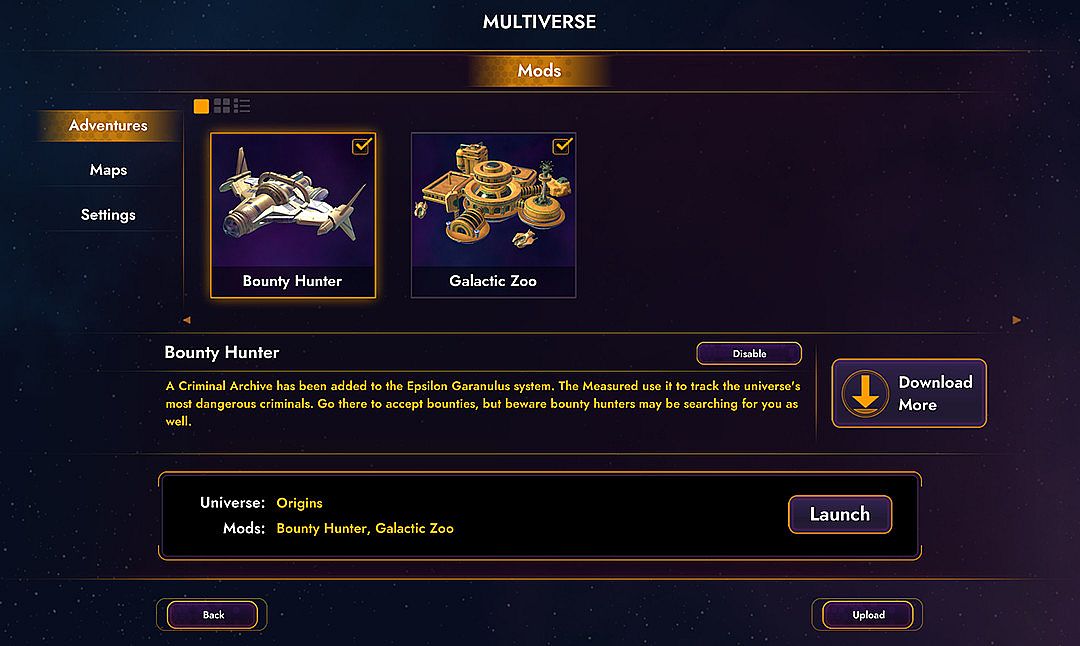Viewport: 1080px width, 646px height.
Task: Open the Origins universe selector
Action: tap(299, 503)
